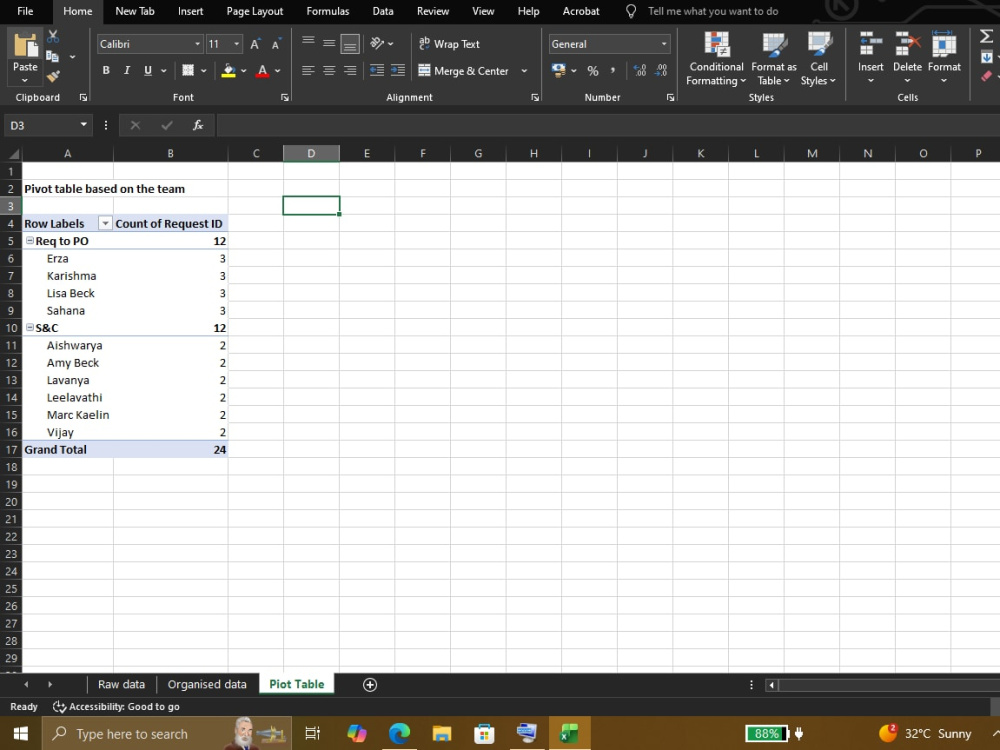
Task: Set Top Align vertical alignment
Action: coord(308,42)
